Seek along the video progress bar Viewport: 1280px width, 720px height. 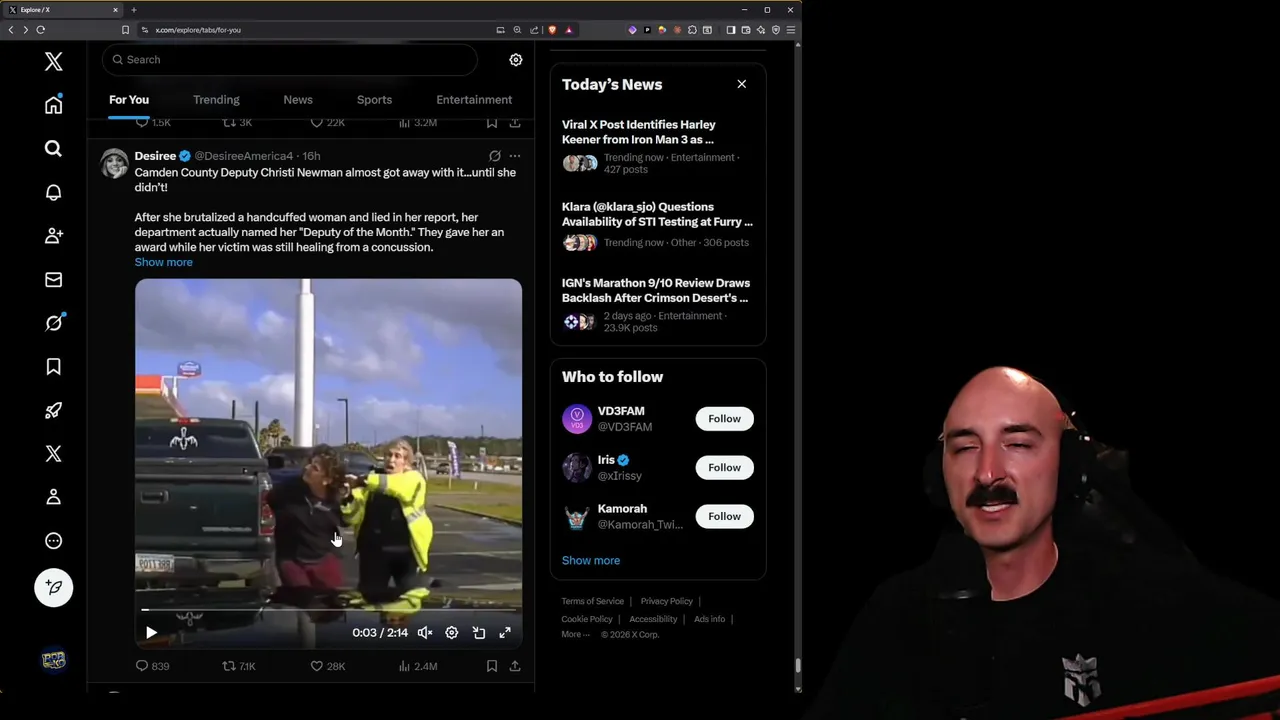pyautogui.click(x=328, y=609)
